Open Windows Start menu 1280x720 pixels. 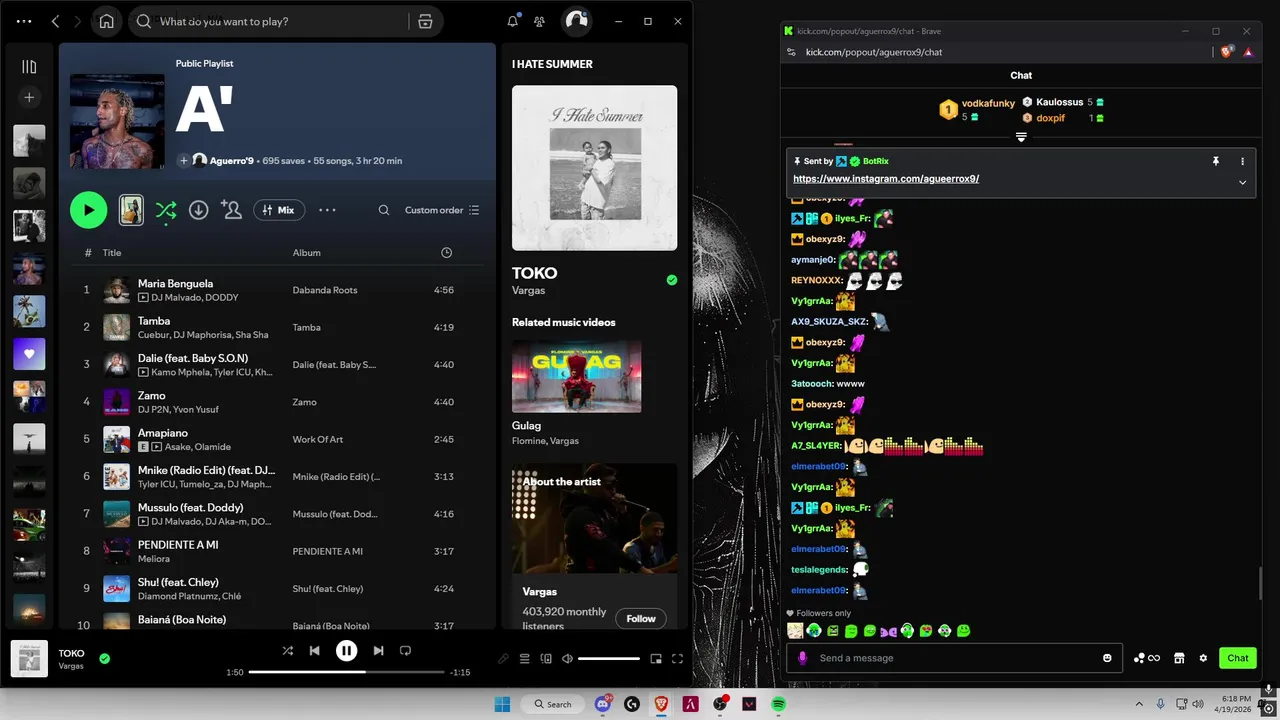[502, 704]
